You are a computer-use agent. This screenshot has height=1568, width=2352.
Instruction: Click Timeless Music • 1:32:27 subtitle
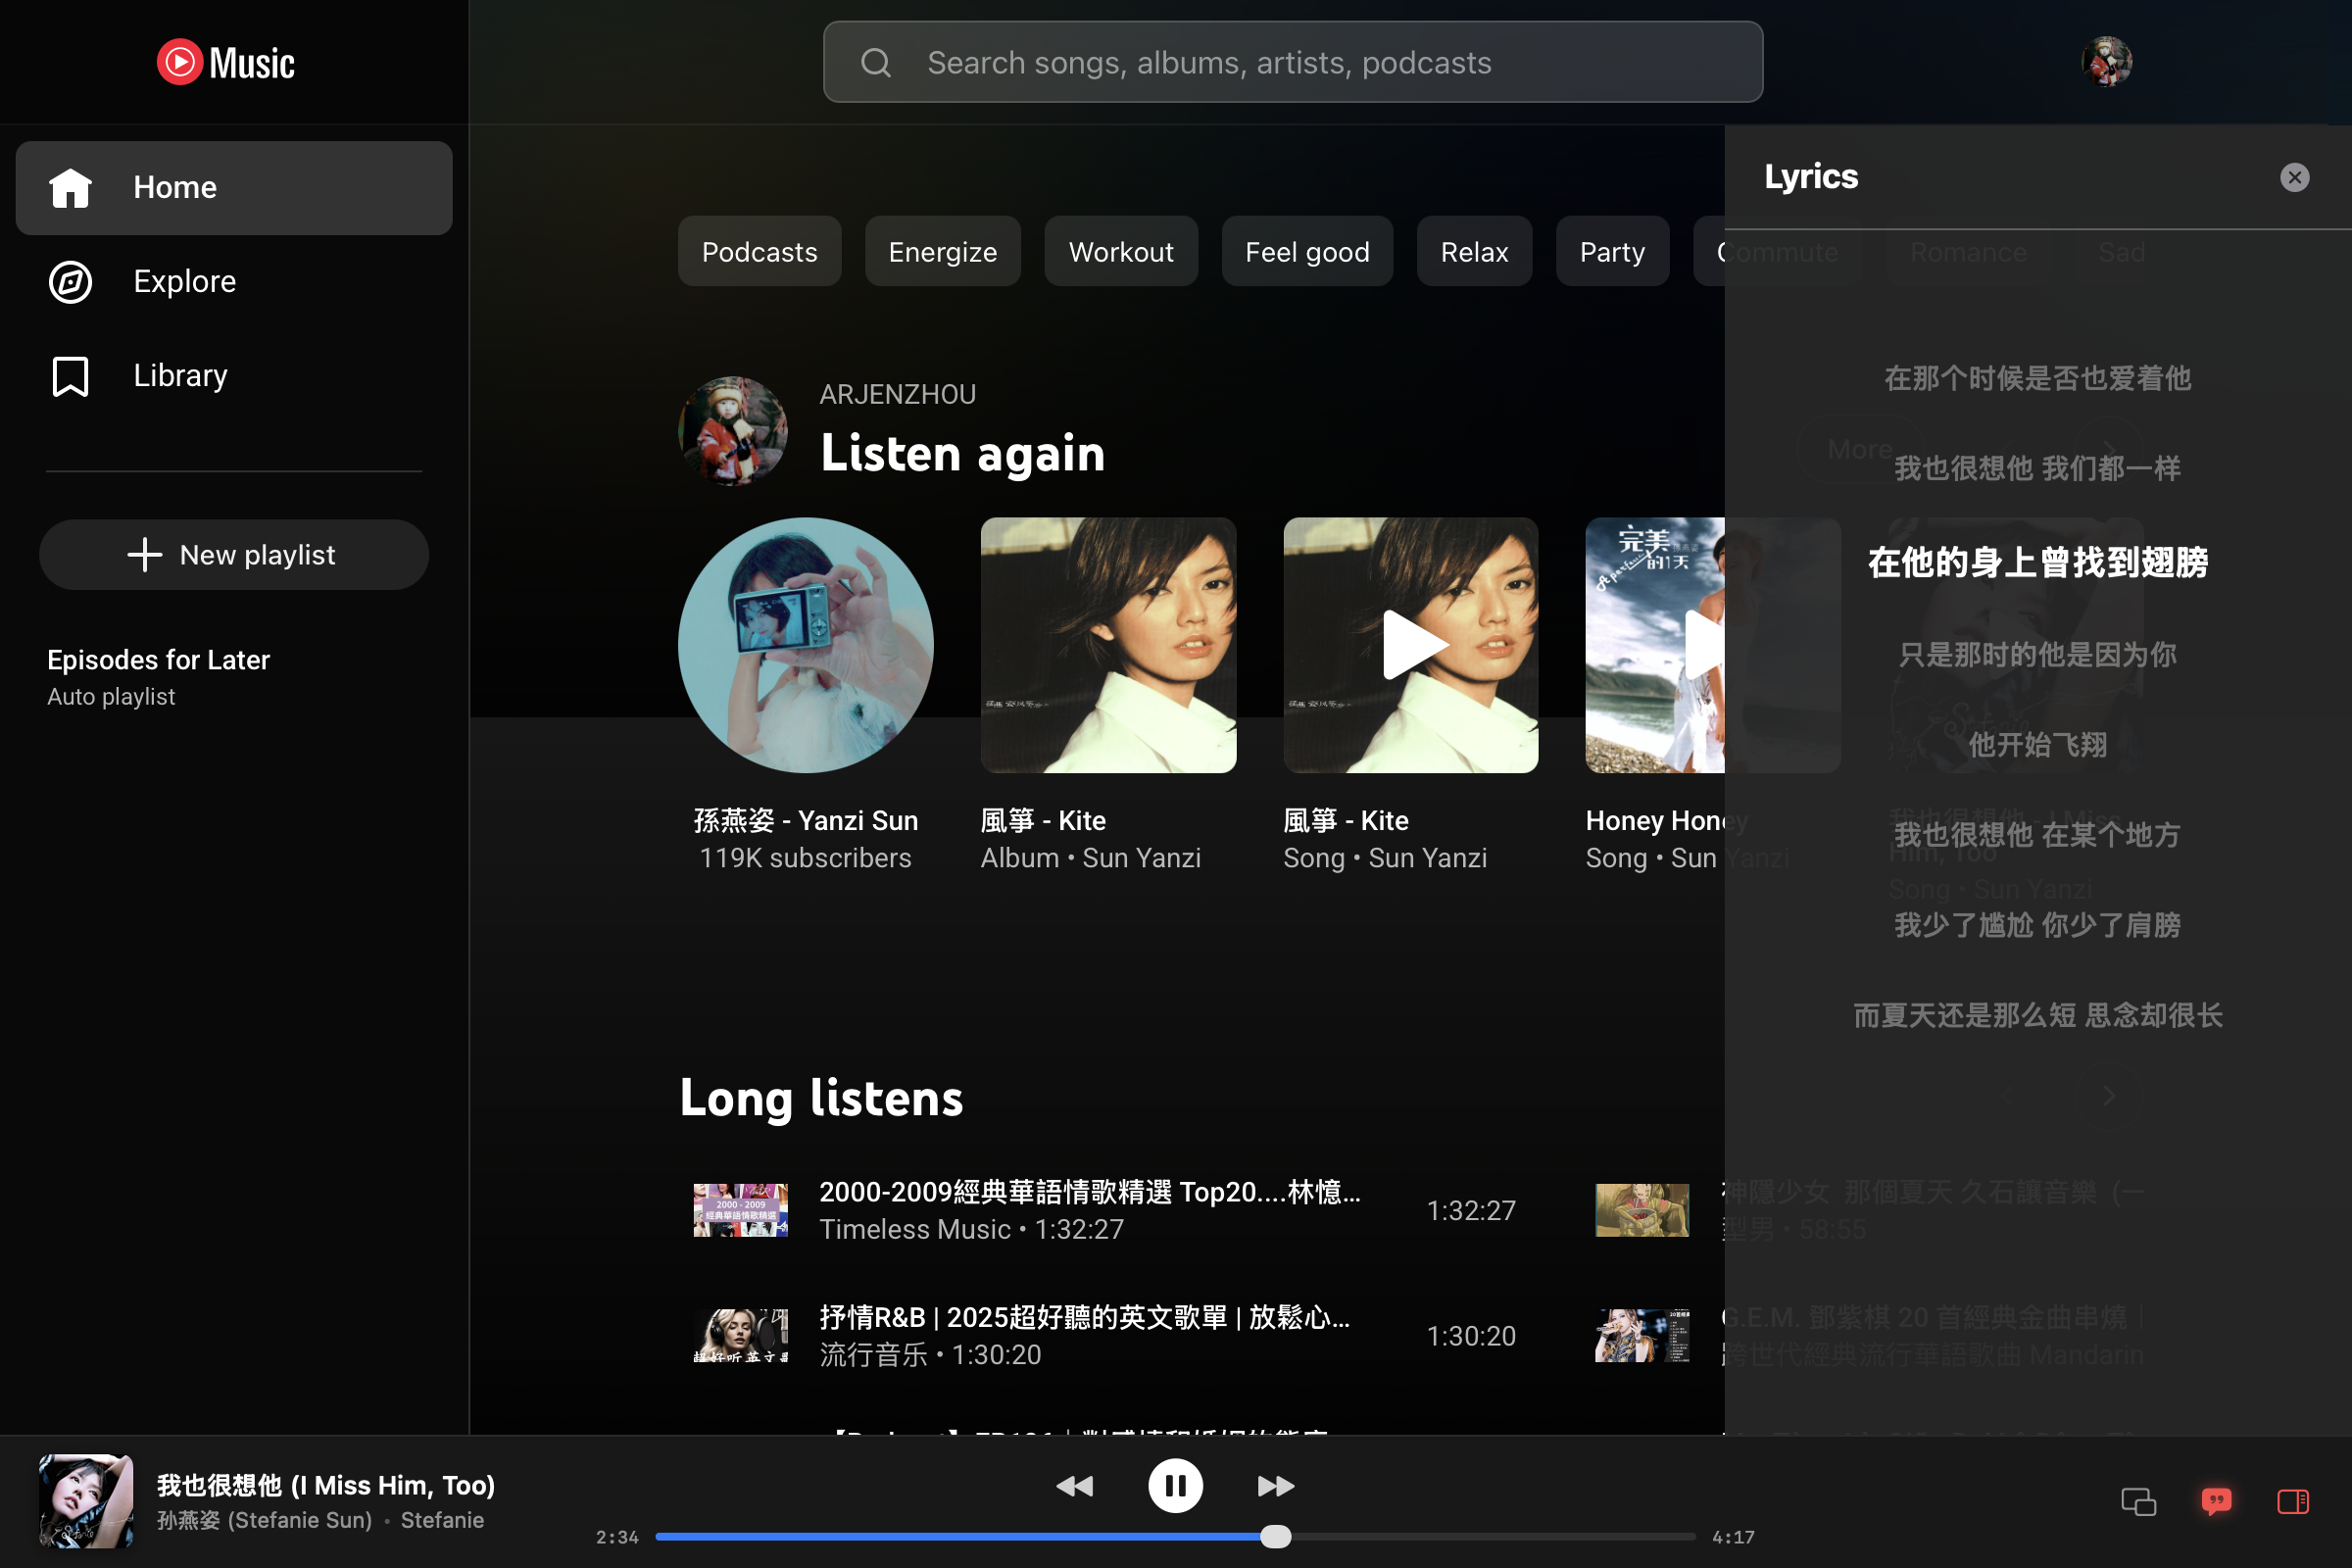pos(972,1229)
